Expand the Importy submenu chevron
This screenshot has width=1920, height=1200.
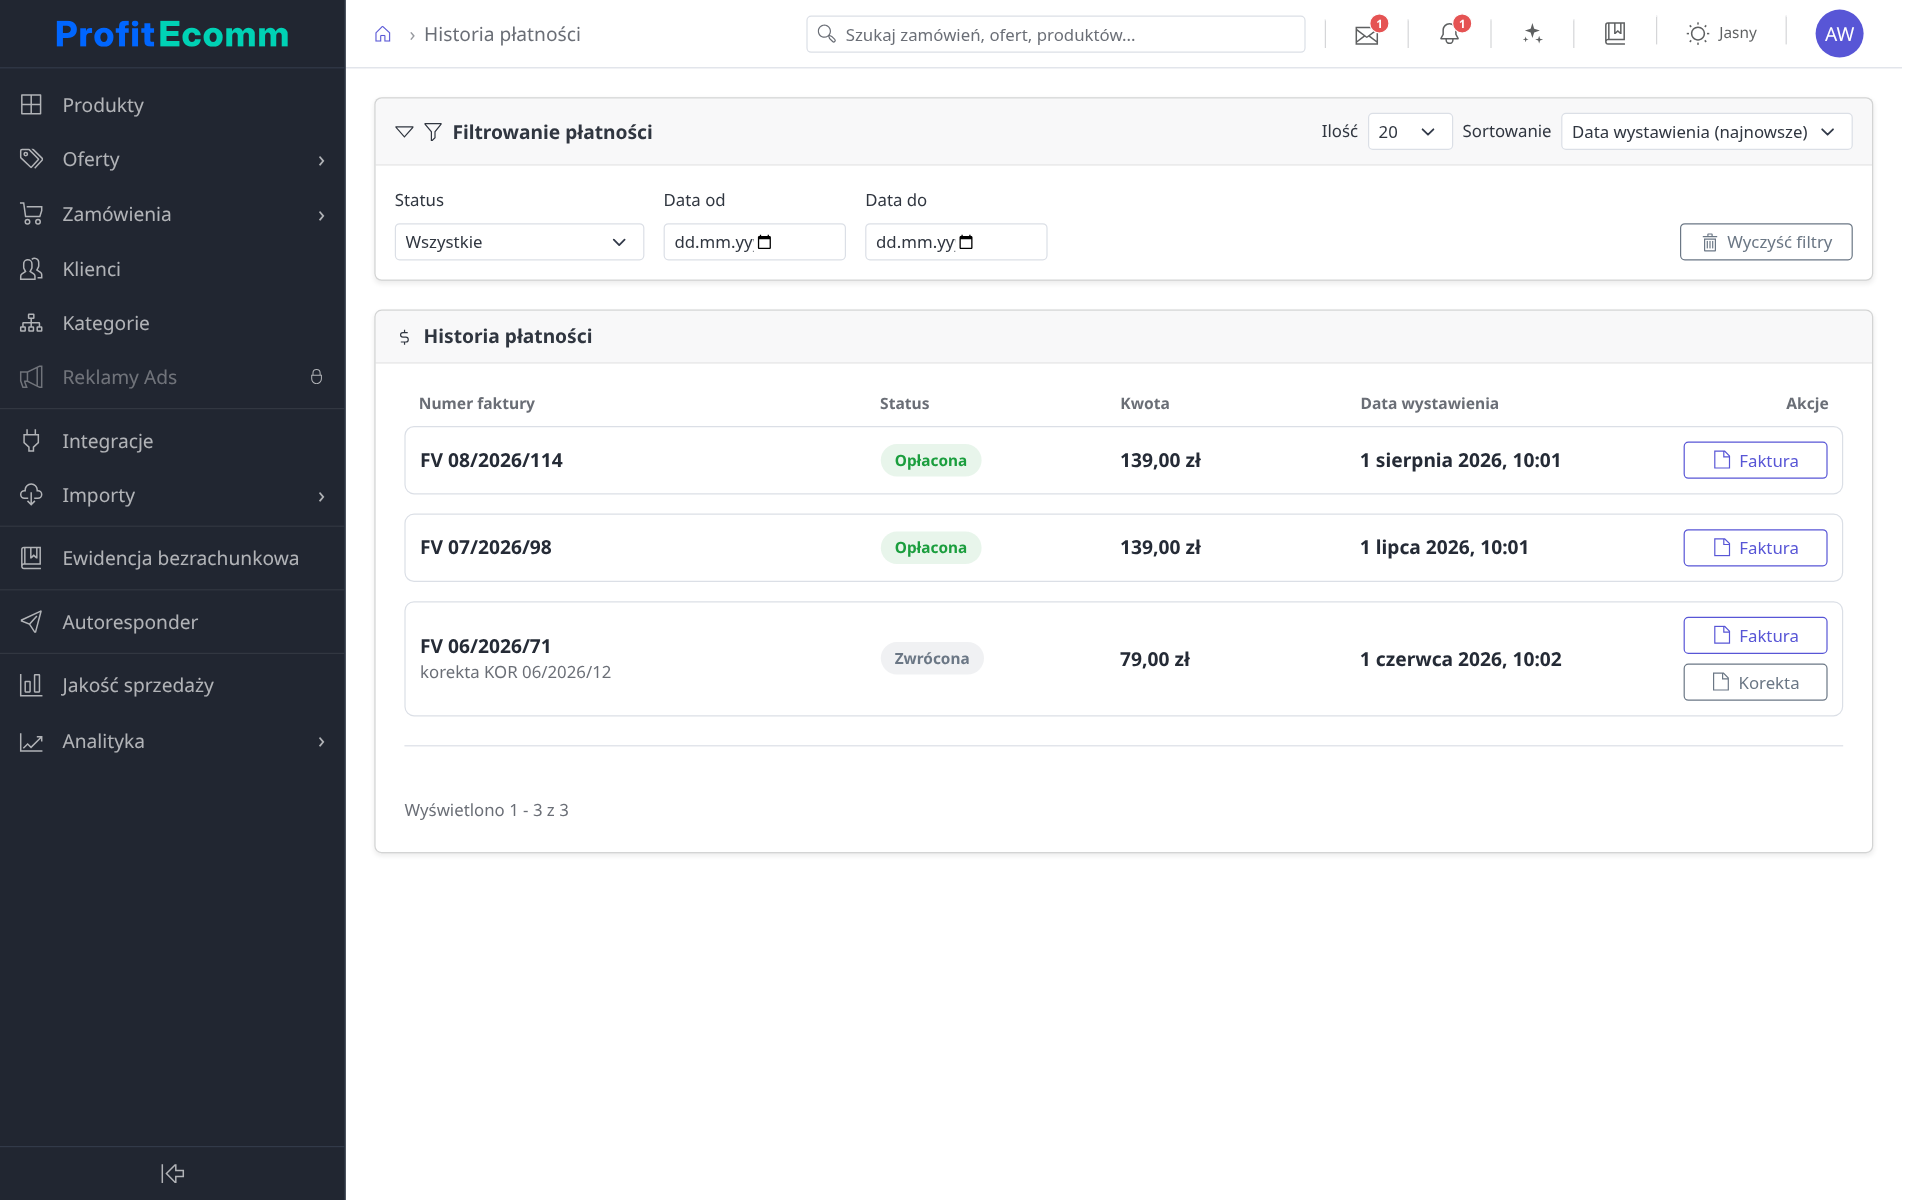(321, 496)
